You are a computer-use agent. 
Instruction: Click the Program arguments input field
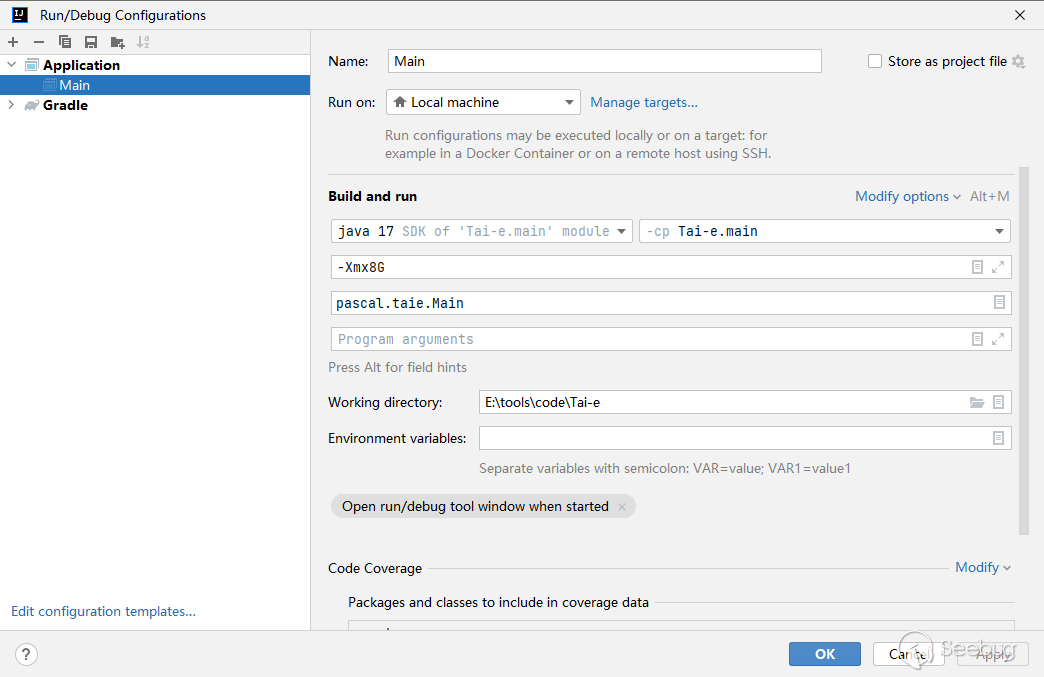coord(650,339)
